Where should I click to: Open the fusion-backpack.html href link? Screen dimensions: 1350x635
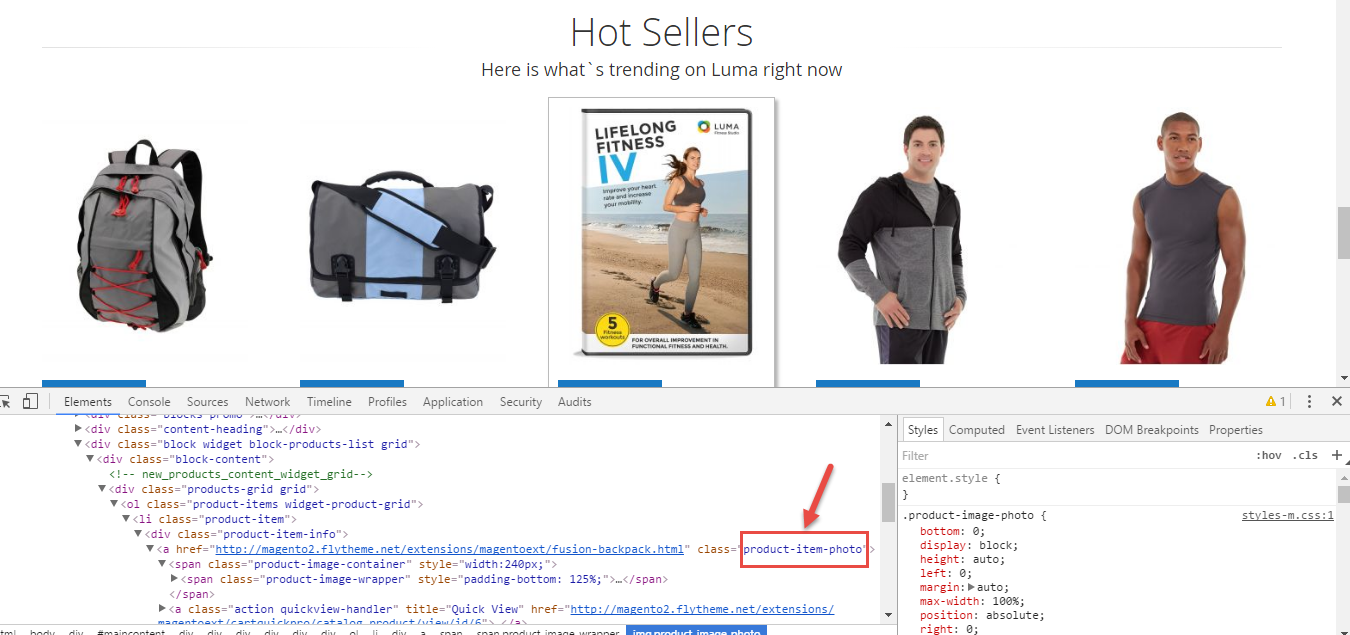click(450, 549)
